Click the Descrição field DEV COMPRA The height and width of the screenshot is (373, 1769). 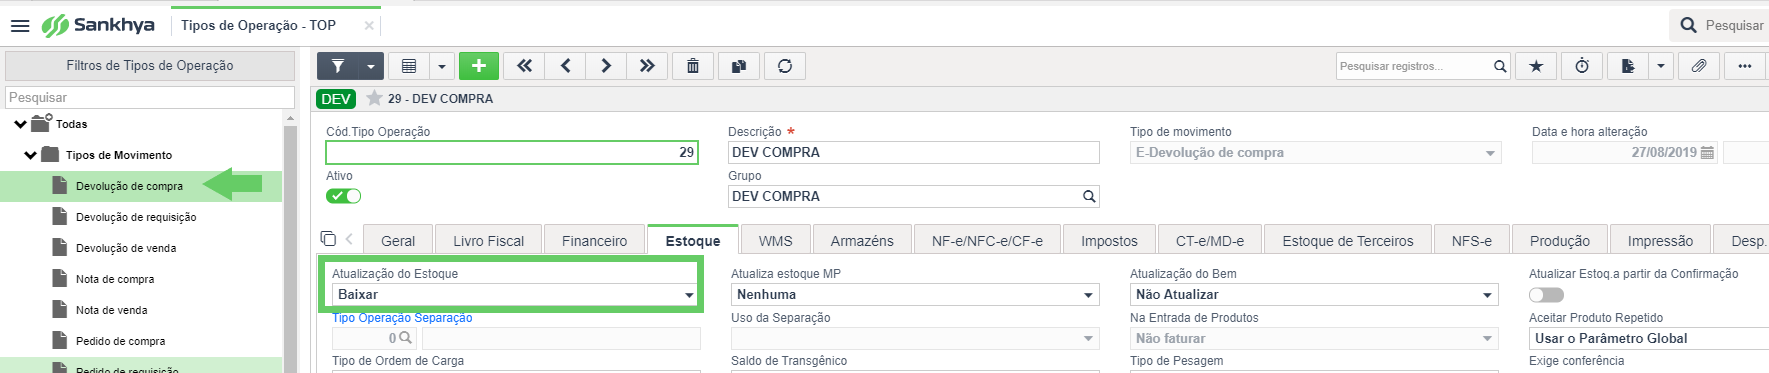click(x=914, y=152)
